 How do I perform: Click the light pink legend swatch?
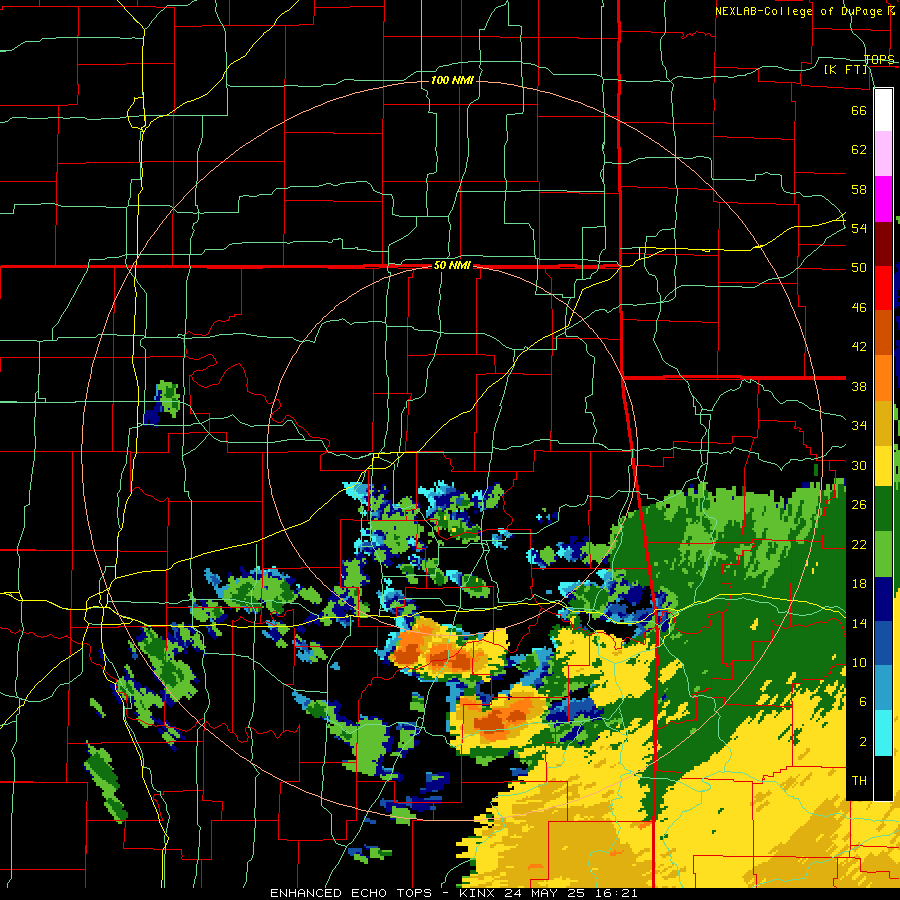[883, 153]
